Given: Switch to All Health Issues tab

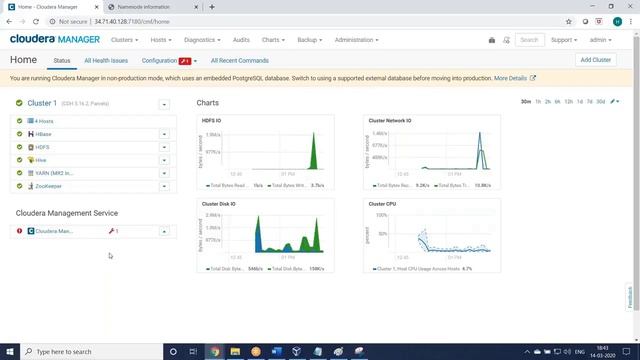Looking at the screenshot, I should [x=106, y=60].
